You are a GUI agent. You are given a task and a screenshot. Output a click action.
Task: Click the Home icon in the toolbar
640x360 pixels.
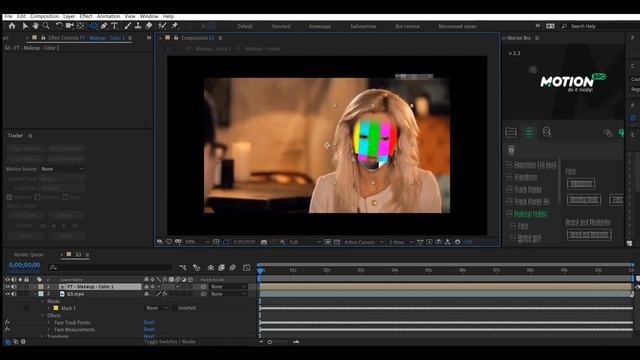coord(12,26)
